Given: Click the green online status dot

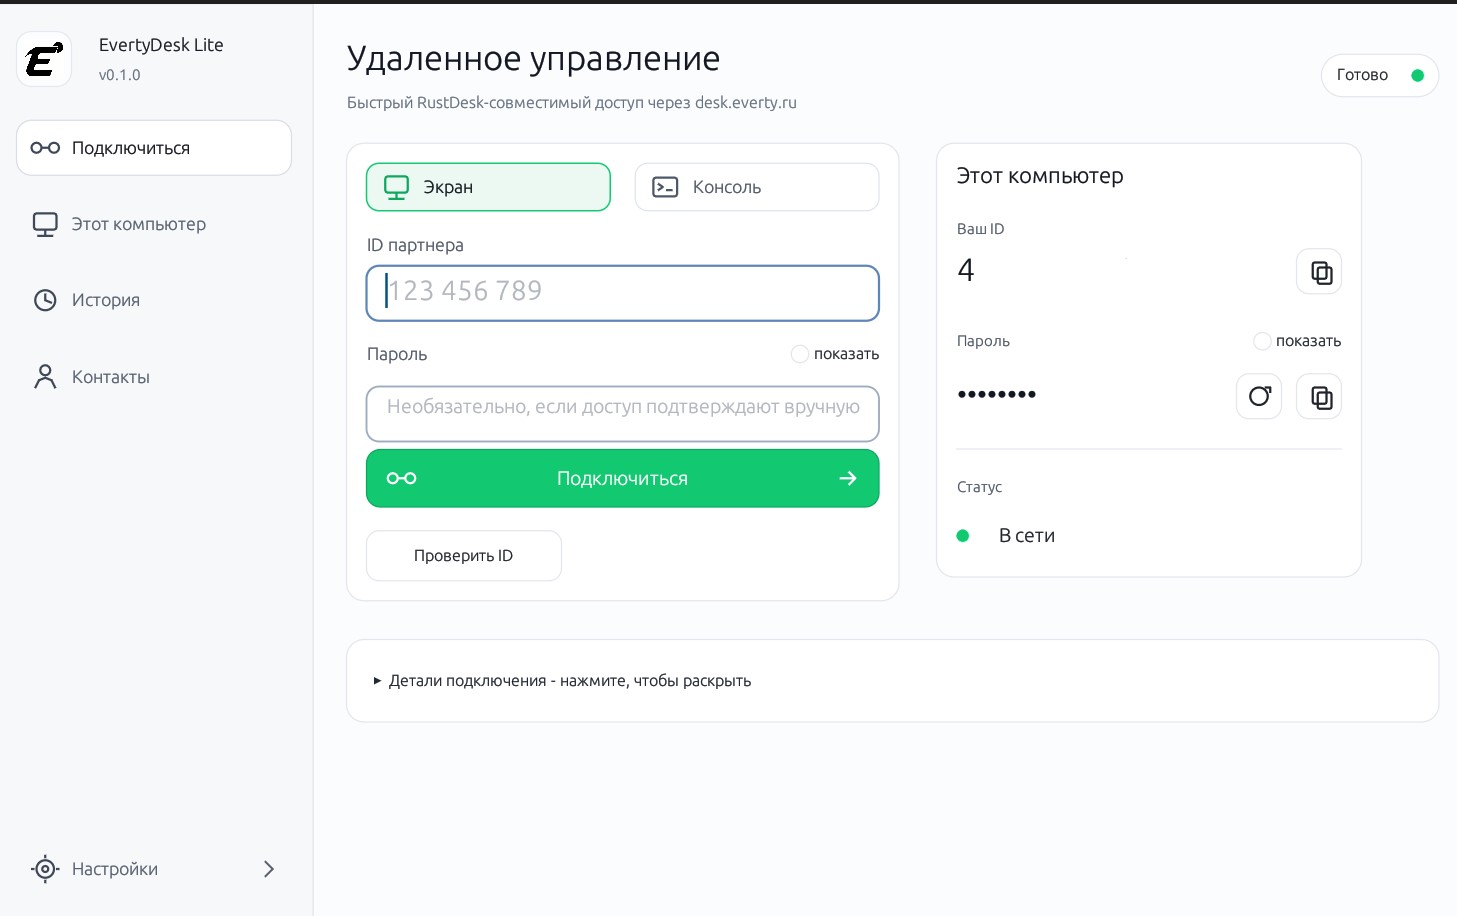Looking at the screenshot, I should [x=963, y=536].
